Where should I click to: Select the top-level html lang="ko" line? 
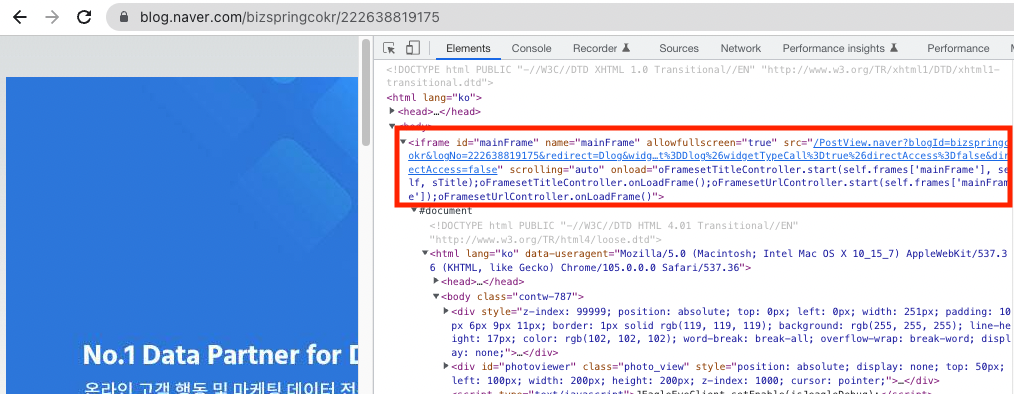[434, 98]
